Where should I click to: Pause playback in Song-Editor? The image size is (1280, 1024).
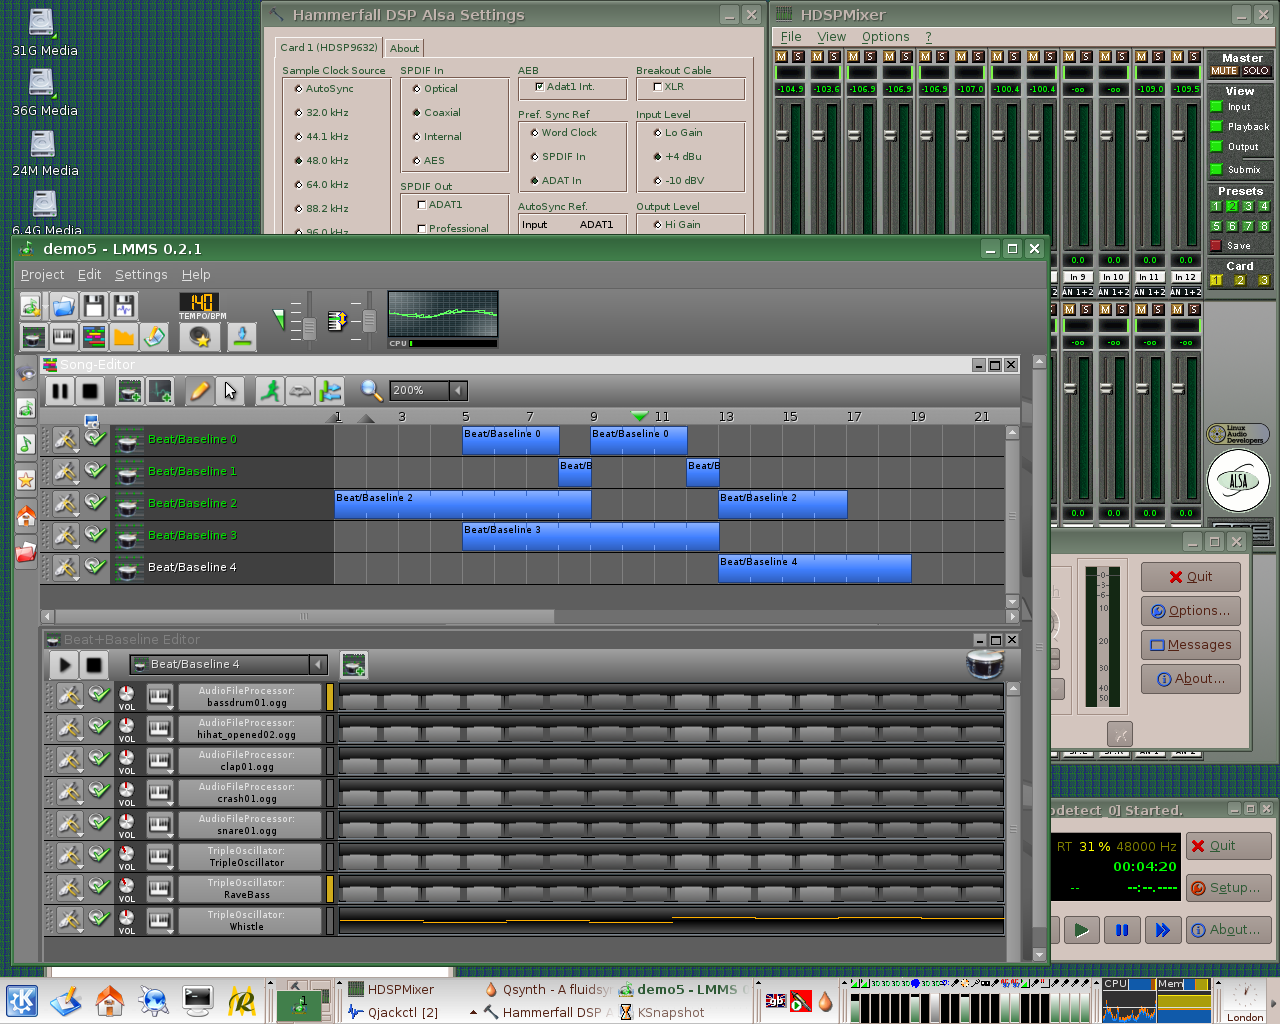click(60, 391)
